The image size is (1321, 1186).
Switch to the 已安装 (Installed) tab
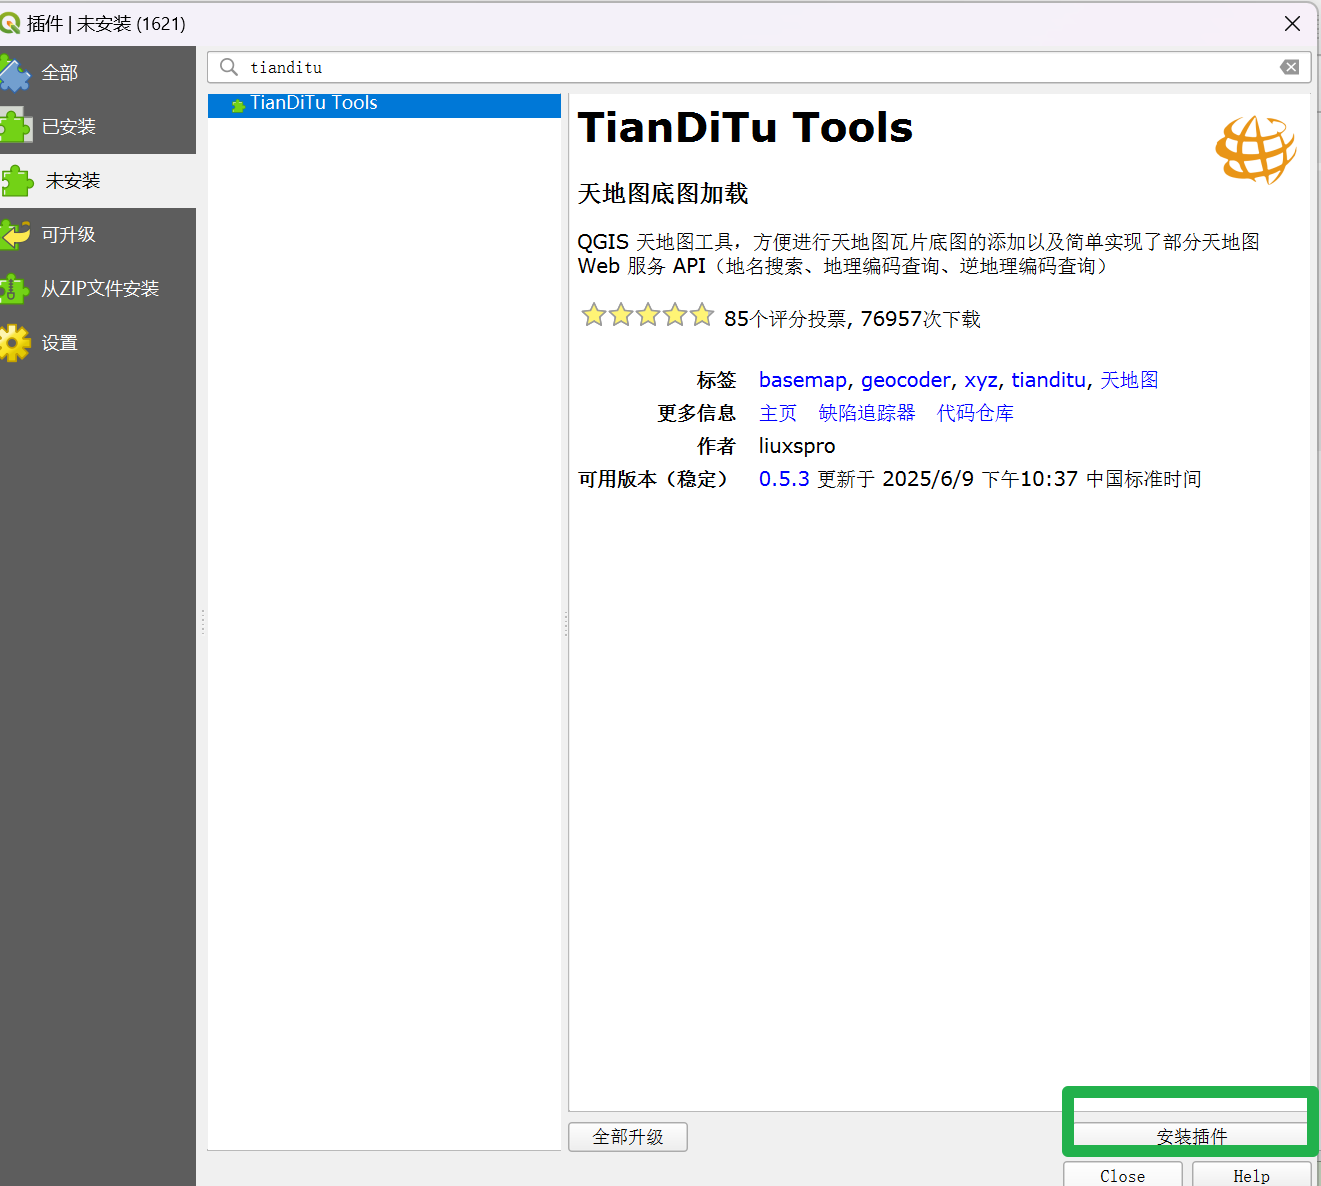click(x=98, y=127)
